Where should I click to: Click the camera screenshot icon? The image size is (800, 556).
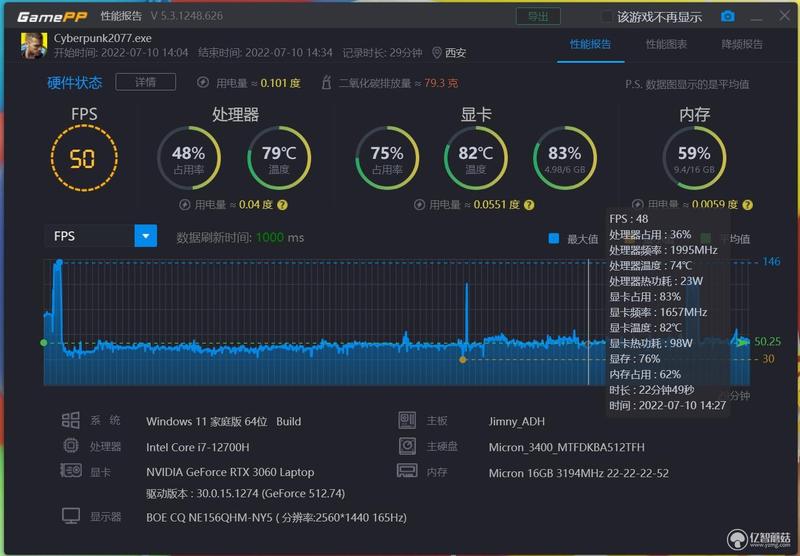point(728,16)
